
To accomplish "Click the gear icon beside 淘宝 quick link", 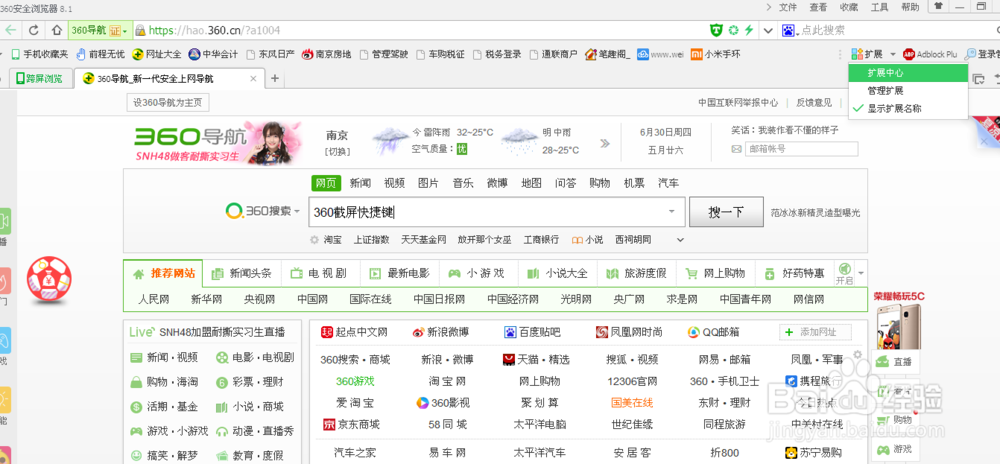I will click(x=314, y=240).
